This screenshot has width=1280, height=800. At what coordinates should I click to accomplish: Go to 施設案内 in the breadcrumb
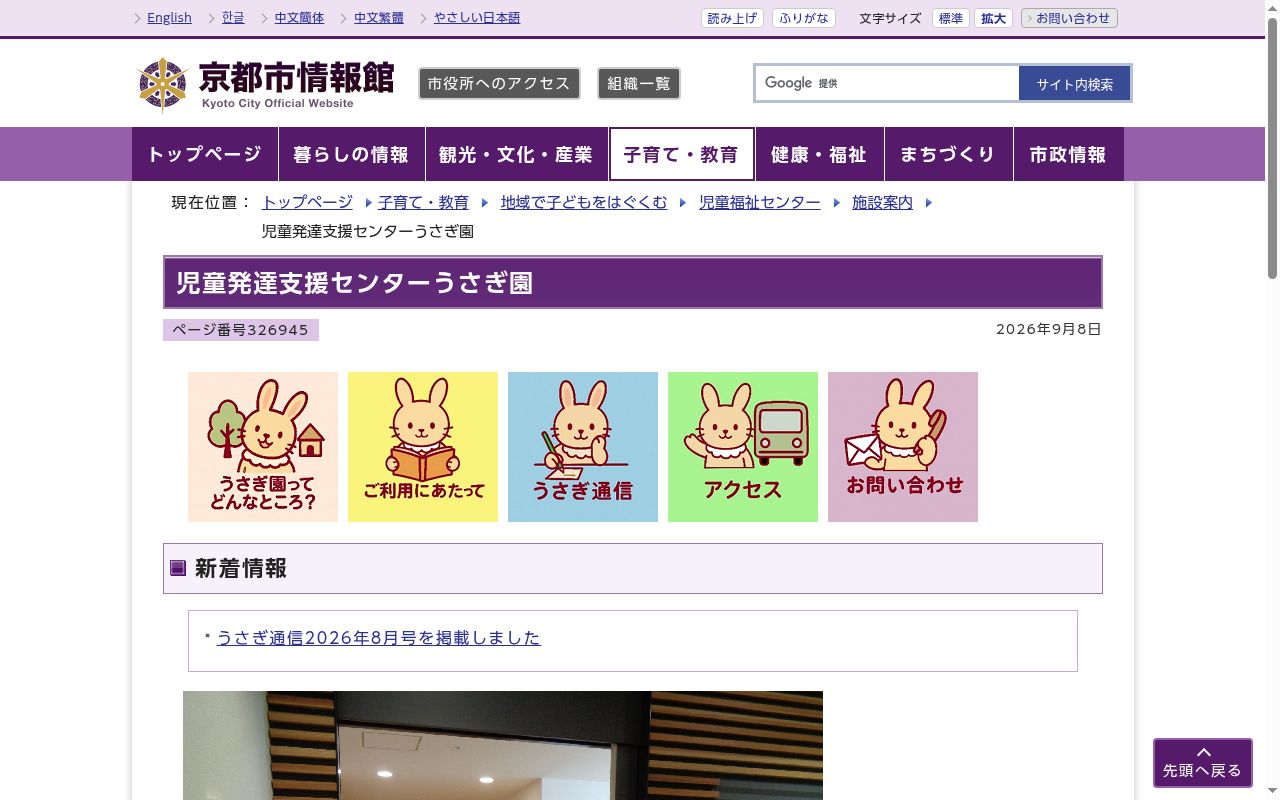tap(882, 202)
